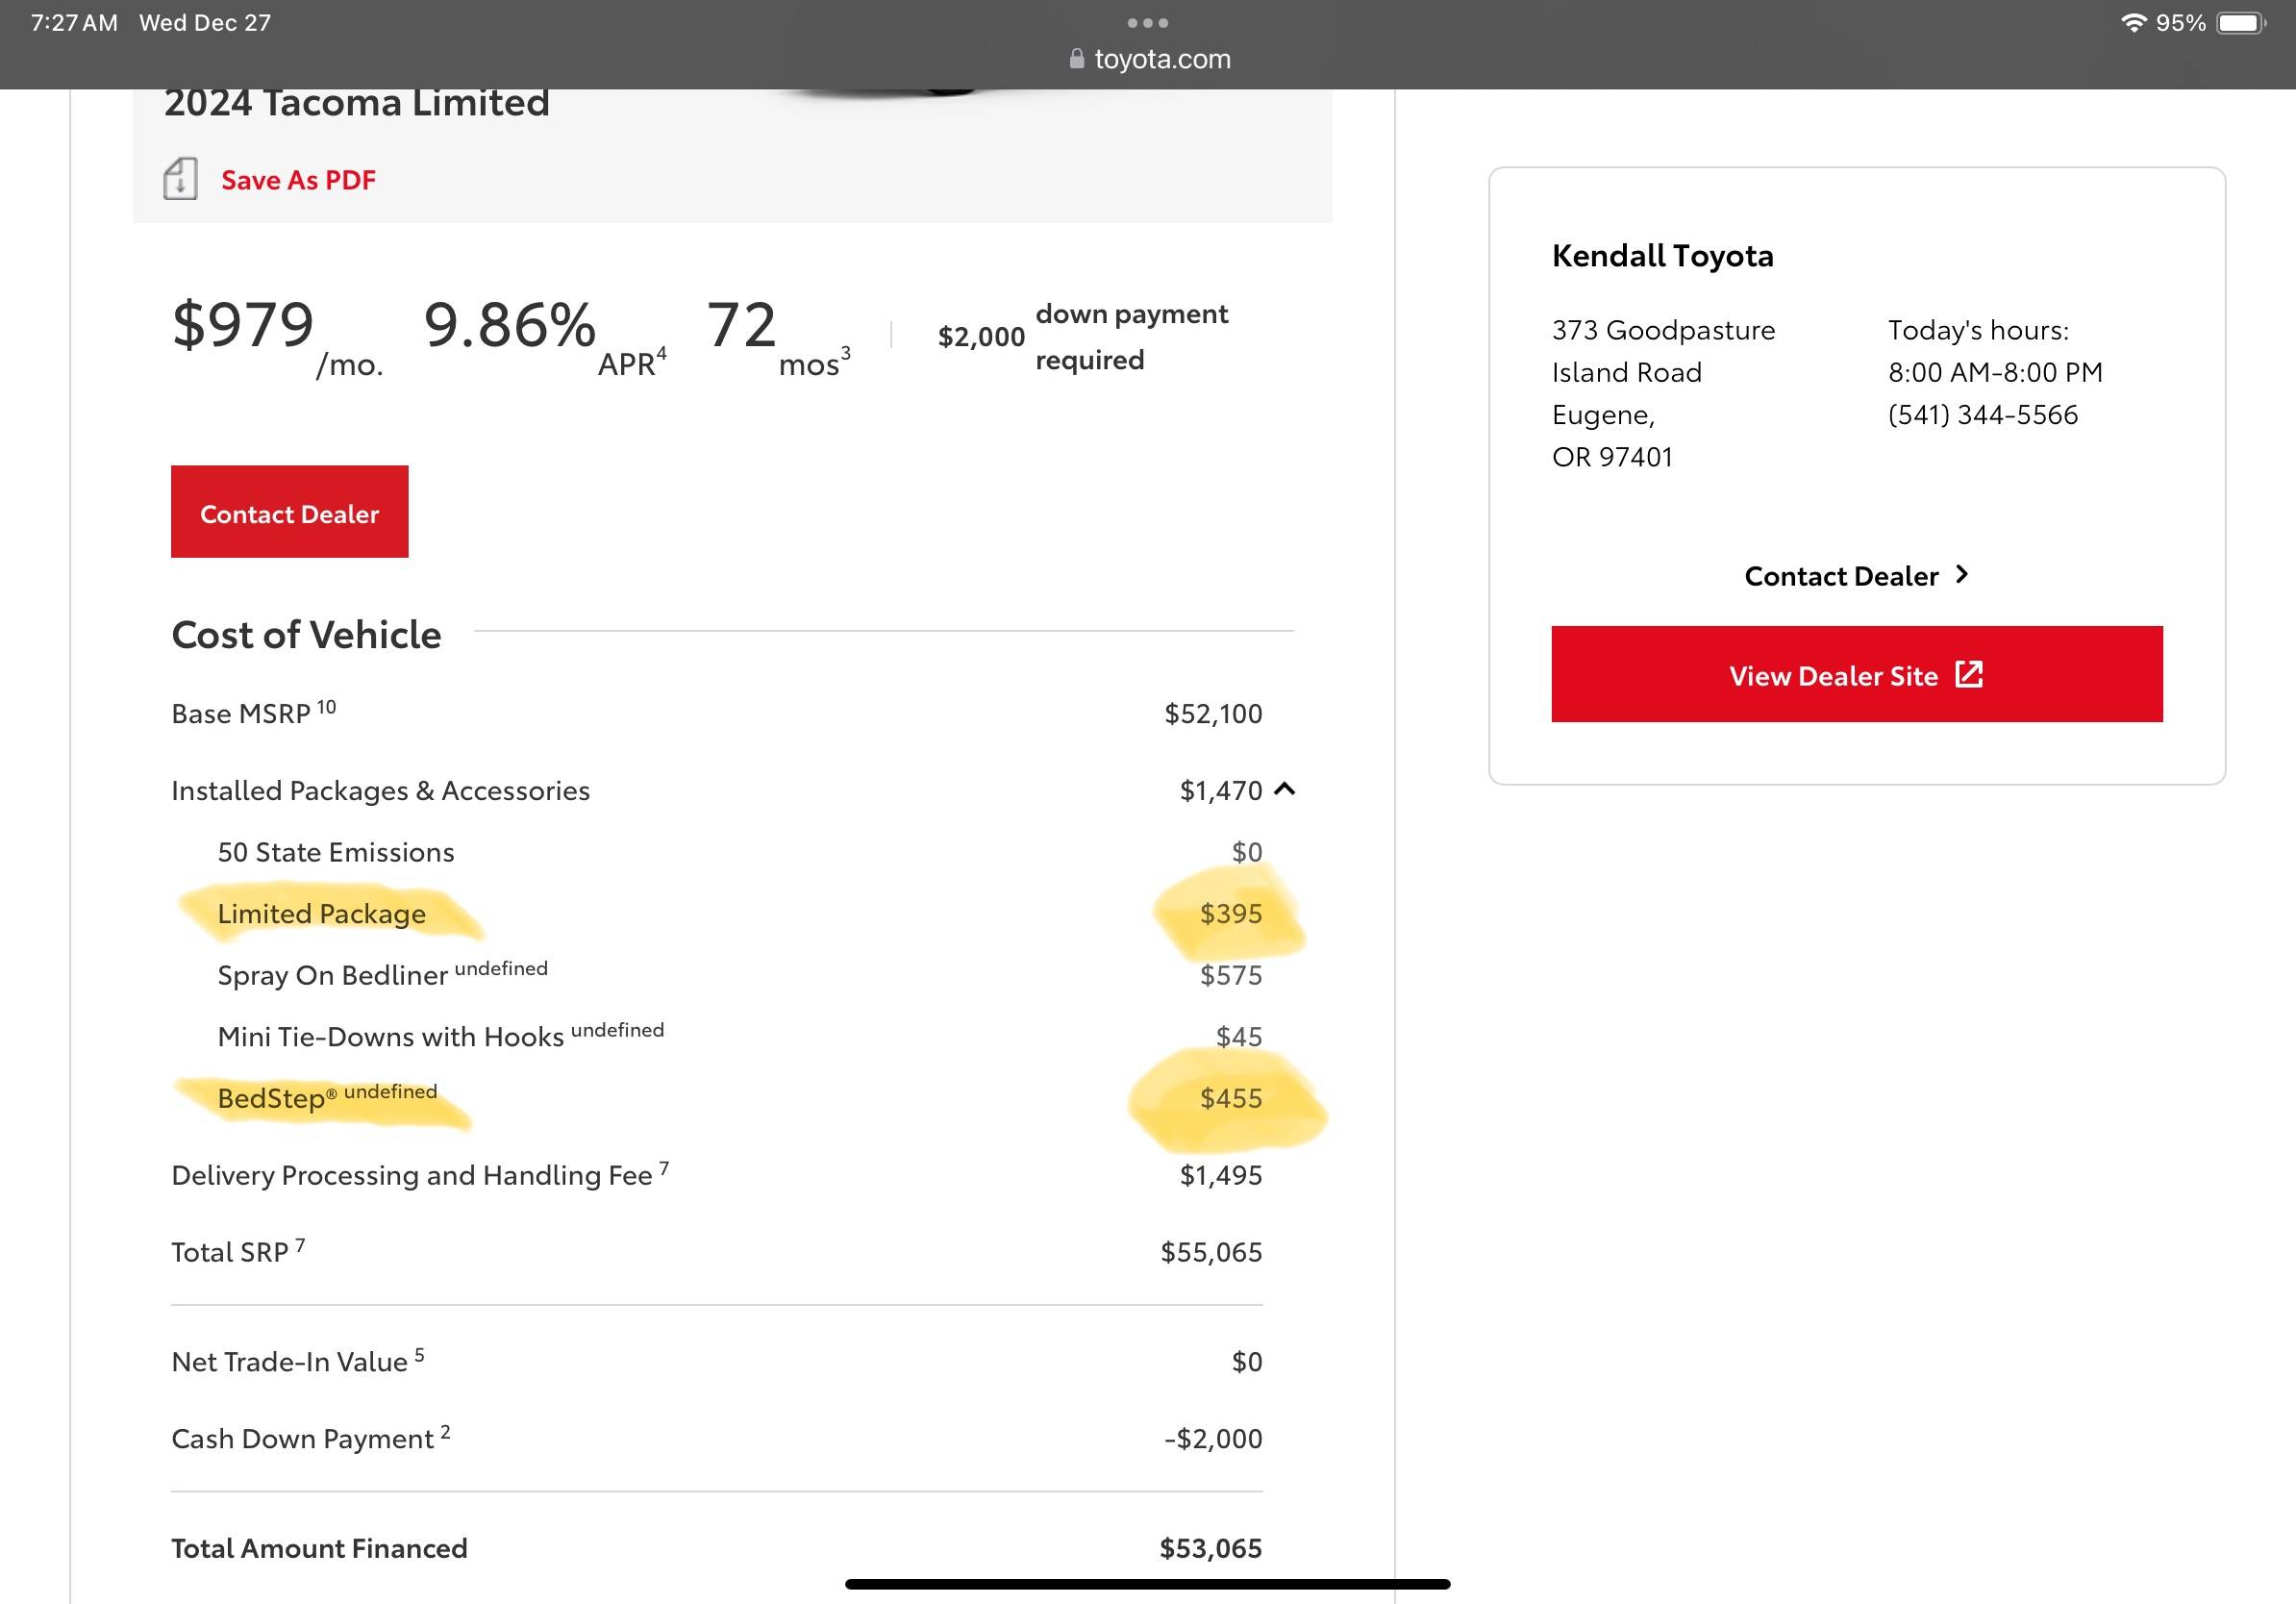This screenshot has height=1604, width=2296.
Task: Click footnote 7 on Delivery Processing fee
Action: pyautogui.click(x=664, y=1168)
